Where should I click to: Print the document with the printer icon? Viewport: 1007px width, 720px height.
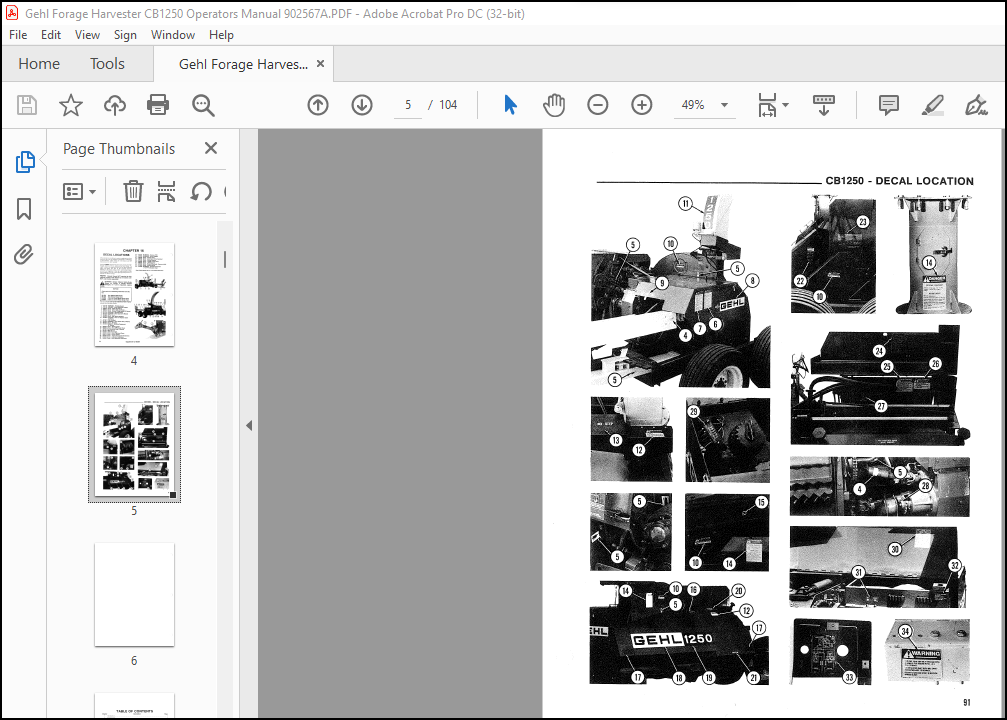click(158, 105)
